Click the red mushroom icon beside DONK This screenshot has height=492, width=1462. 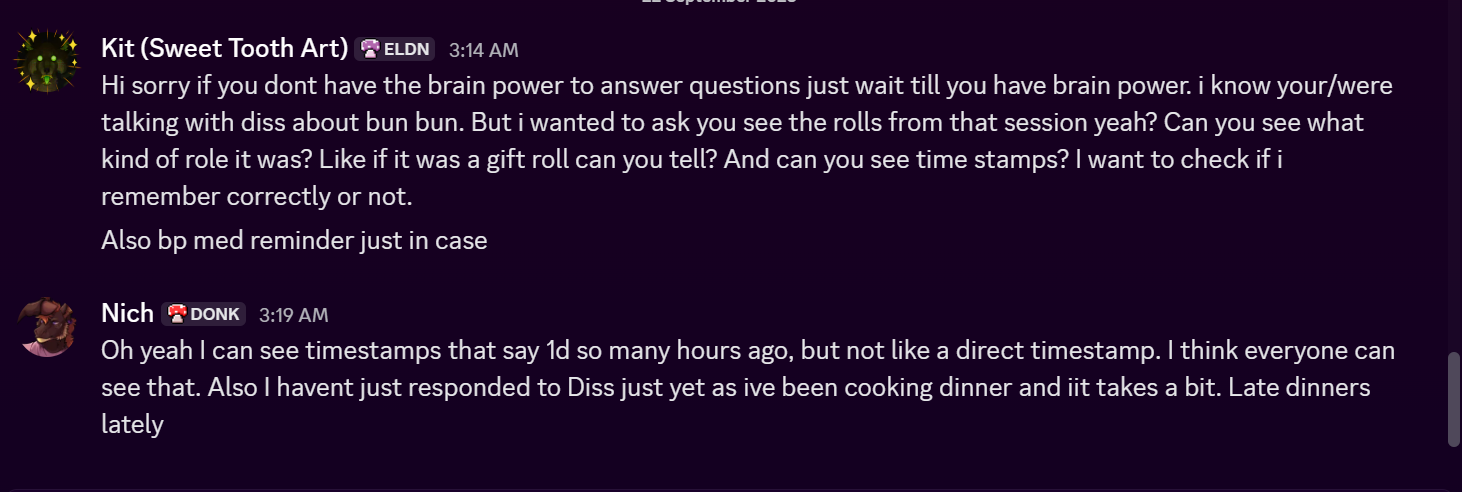click(177, 314)
